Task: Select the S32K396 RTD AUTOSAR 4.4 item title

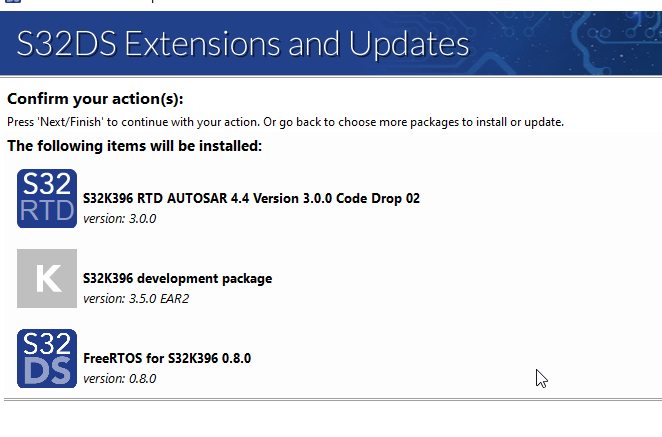Action: click(251, 198)
